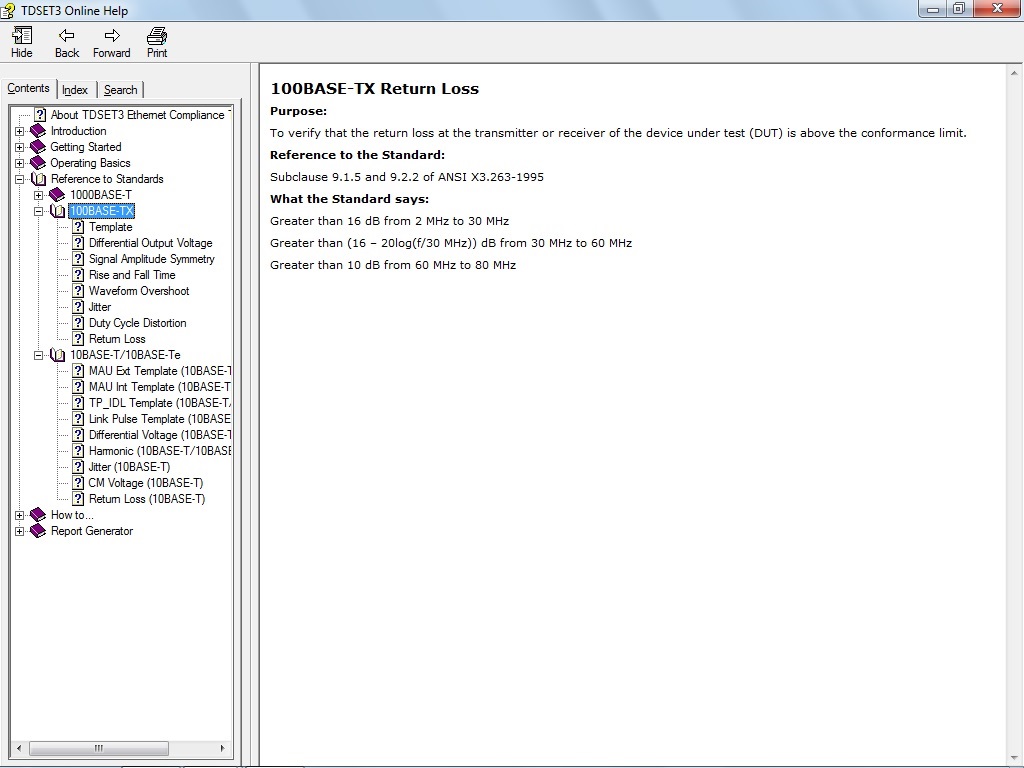Click topic icon beside Return Loss (10BASE-T)
The image size is (1024, 768).
click(x=78, y=499)
